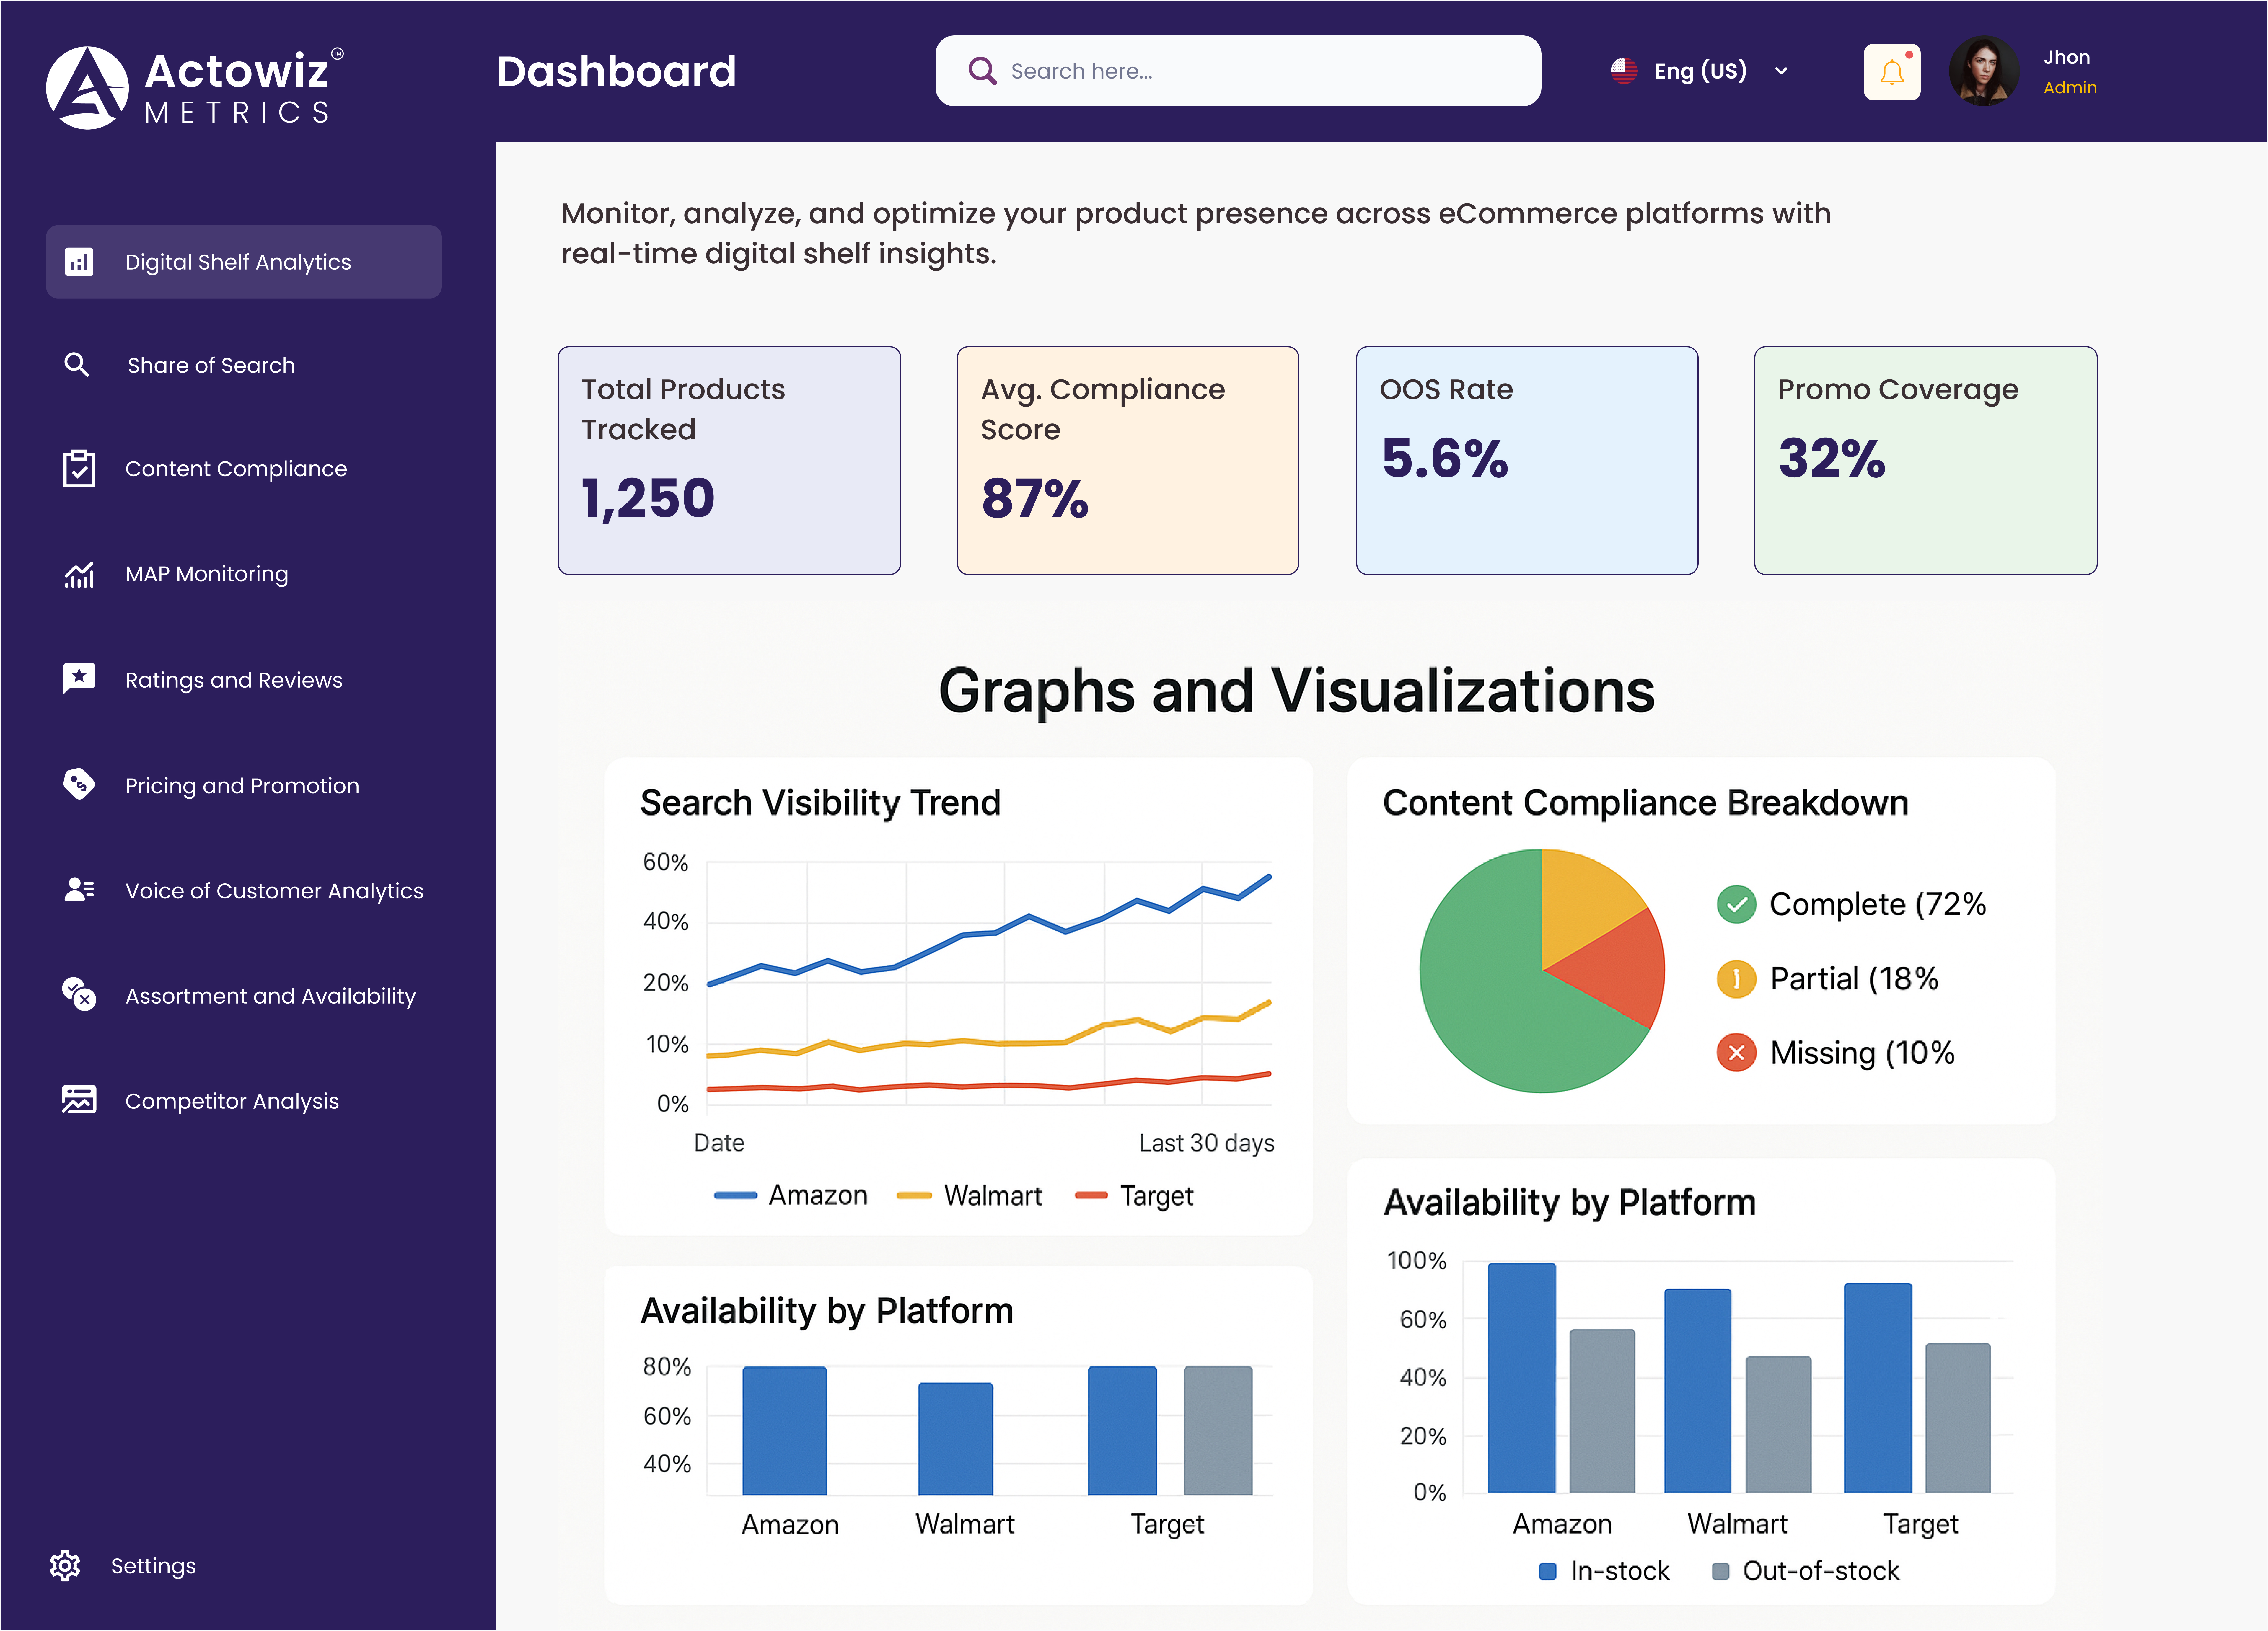Click the 'Date' axis label
The height and width of the screenshot is (1631, 2268).
click(x=719, y=1143)
